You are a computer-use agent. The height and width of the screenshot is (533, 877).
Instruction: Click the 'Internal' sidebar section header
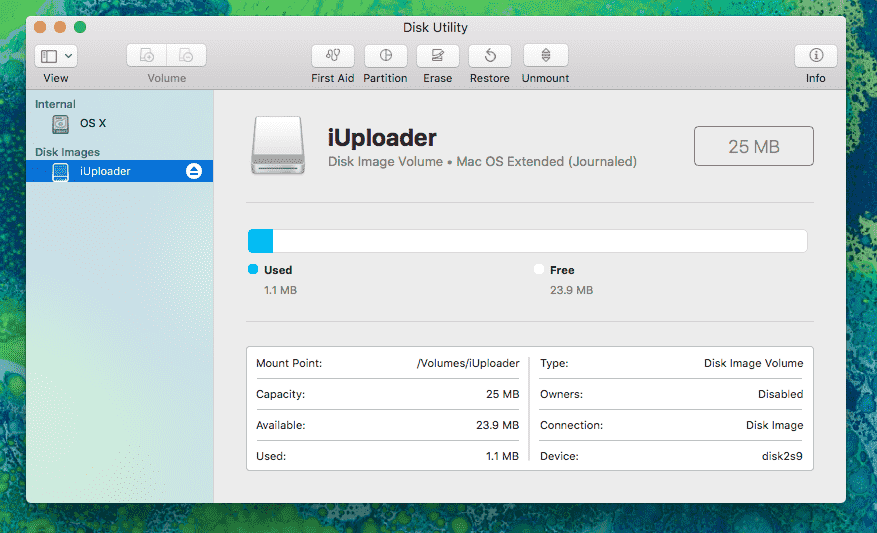click(55, 104)
